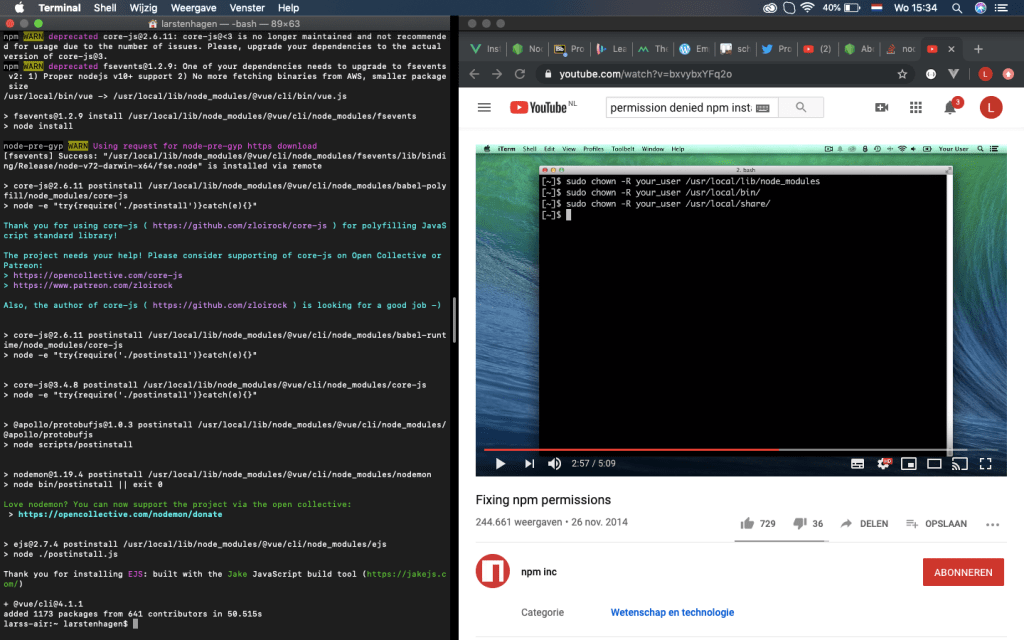Mute the video volume speaker icon
This screenshot has height=640, width=1024.
point(554,463)
